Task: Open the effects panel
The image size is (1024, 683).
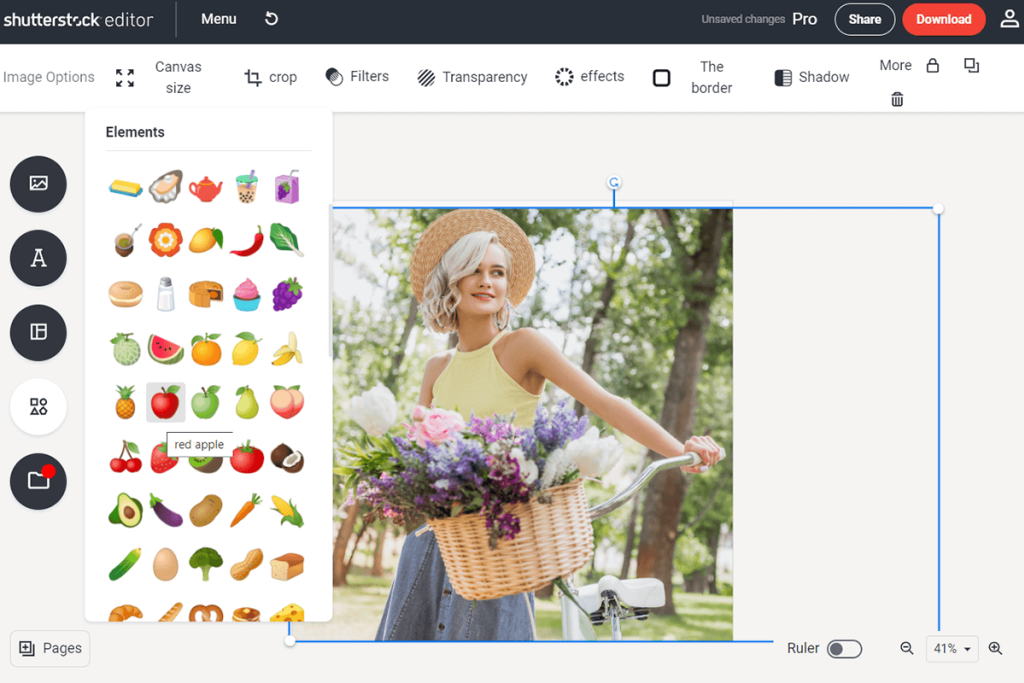Action: click(x=589, y=76)
